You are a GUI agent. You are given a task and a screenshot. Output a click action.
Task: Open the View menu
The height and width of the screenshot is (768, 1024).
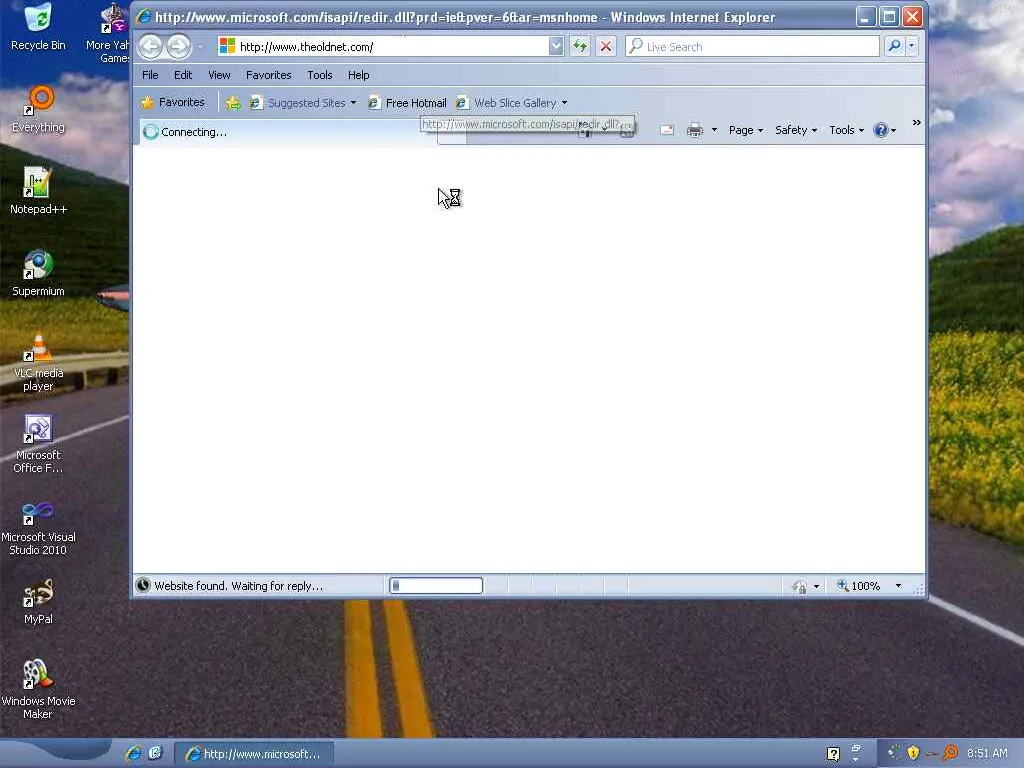tap(219, 75)
